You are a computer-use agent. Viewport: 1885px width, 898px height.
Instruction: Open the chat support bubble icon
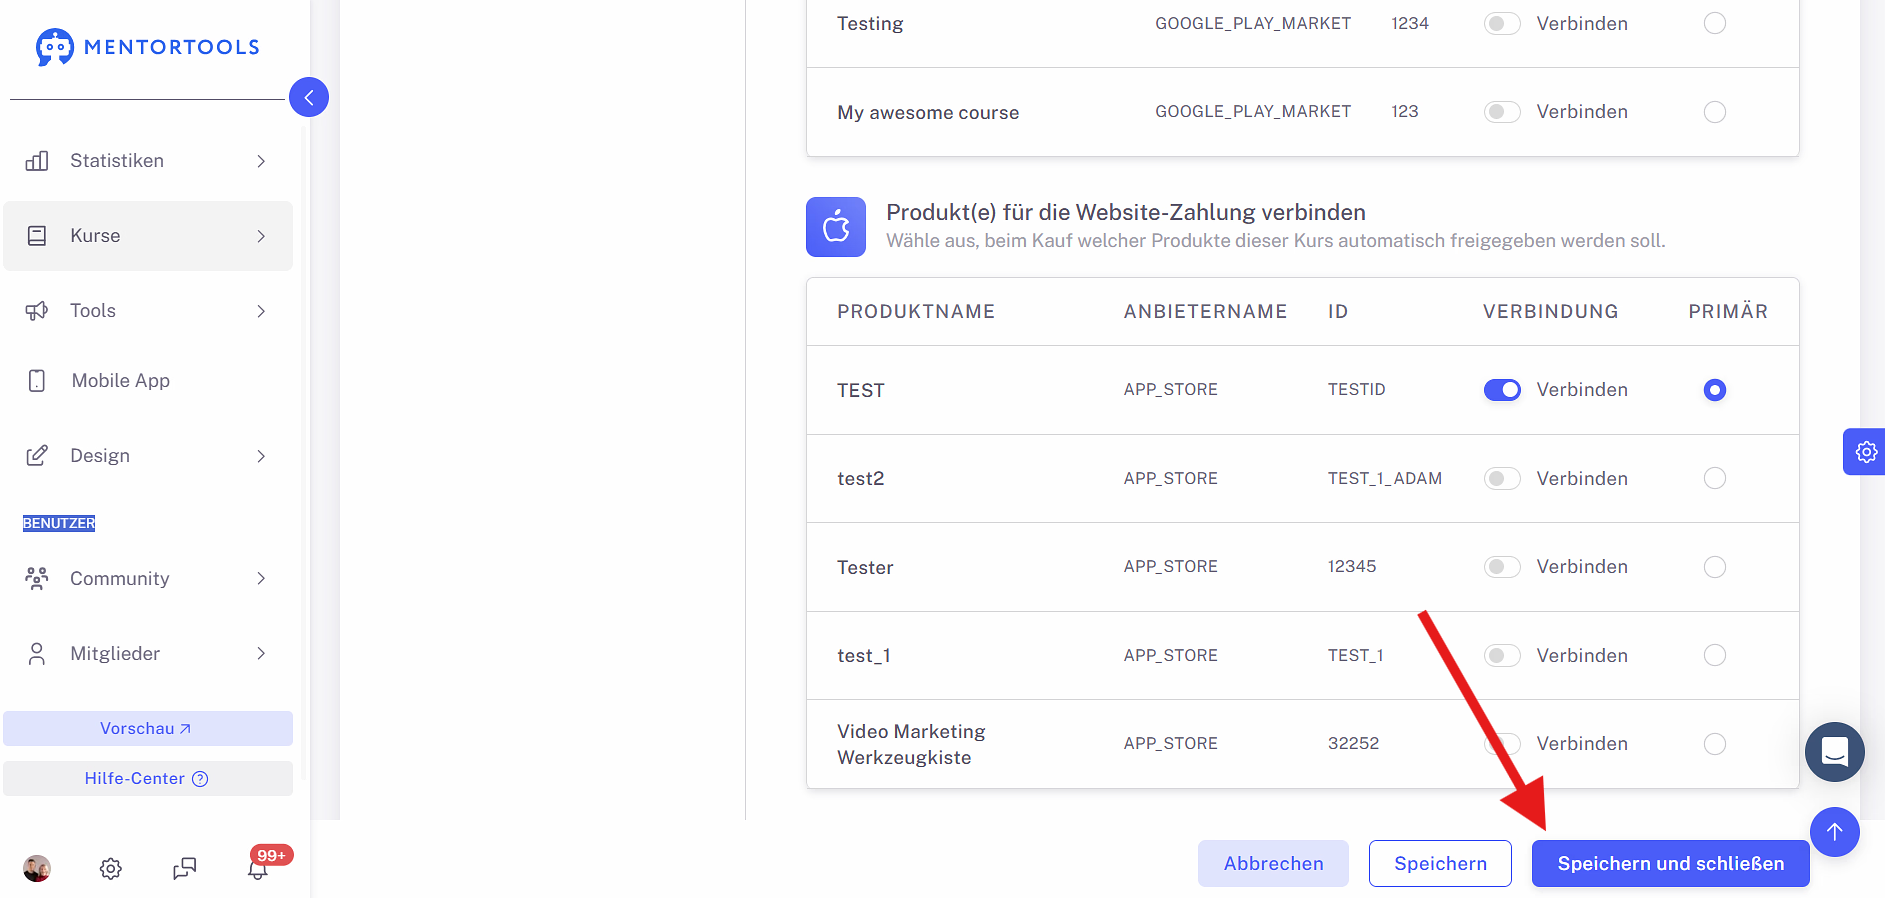[1834, 752]
